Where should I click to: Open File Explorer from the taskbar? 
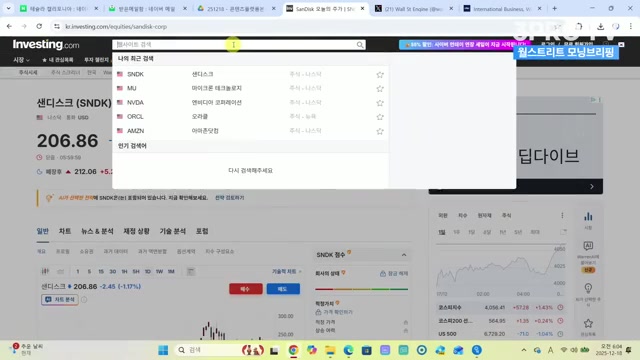click(330, 350)
